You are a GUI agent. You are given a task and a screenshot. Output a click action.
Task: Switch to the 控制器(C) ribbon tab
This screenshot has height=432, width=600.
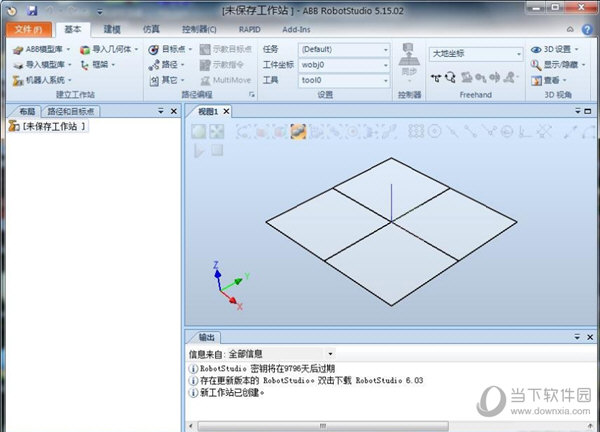coord(199,29)
